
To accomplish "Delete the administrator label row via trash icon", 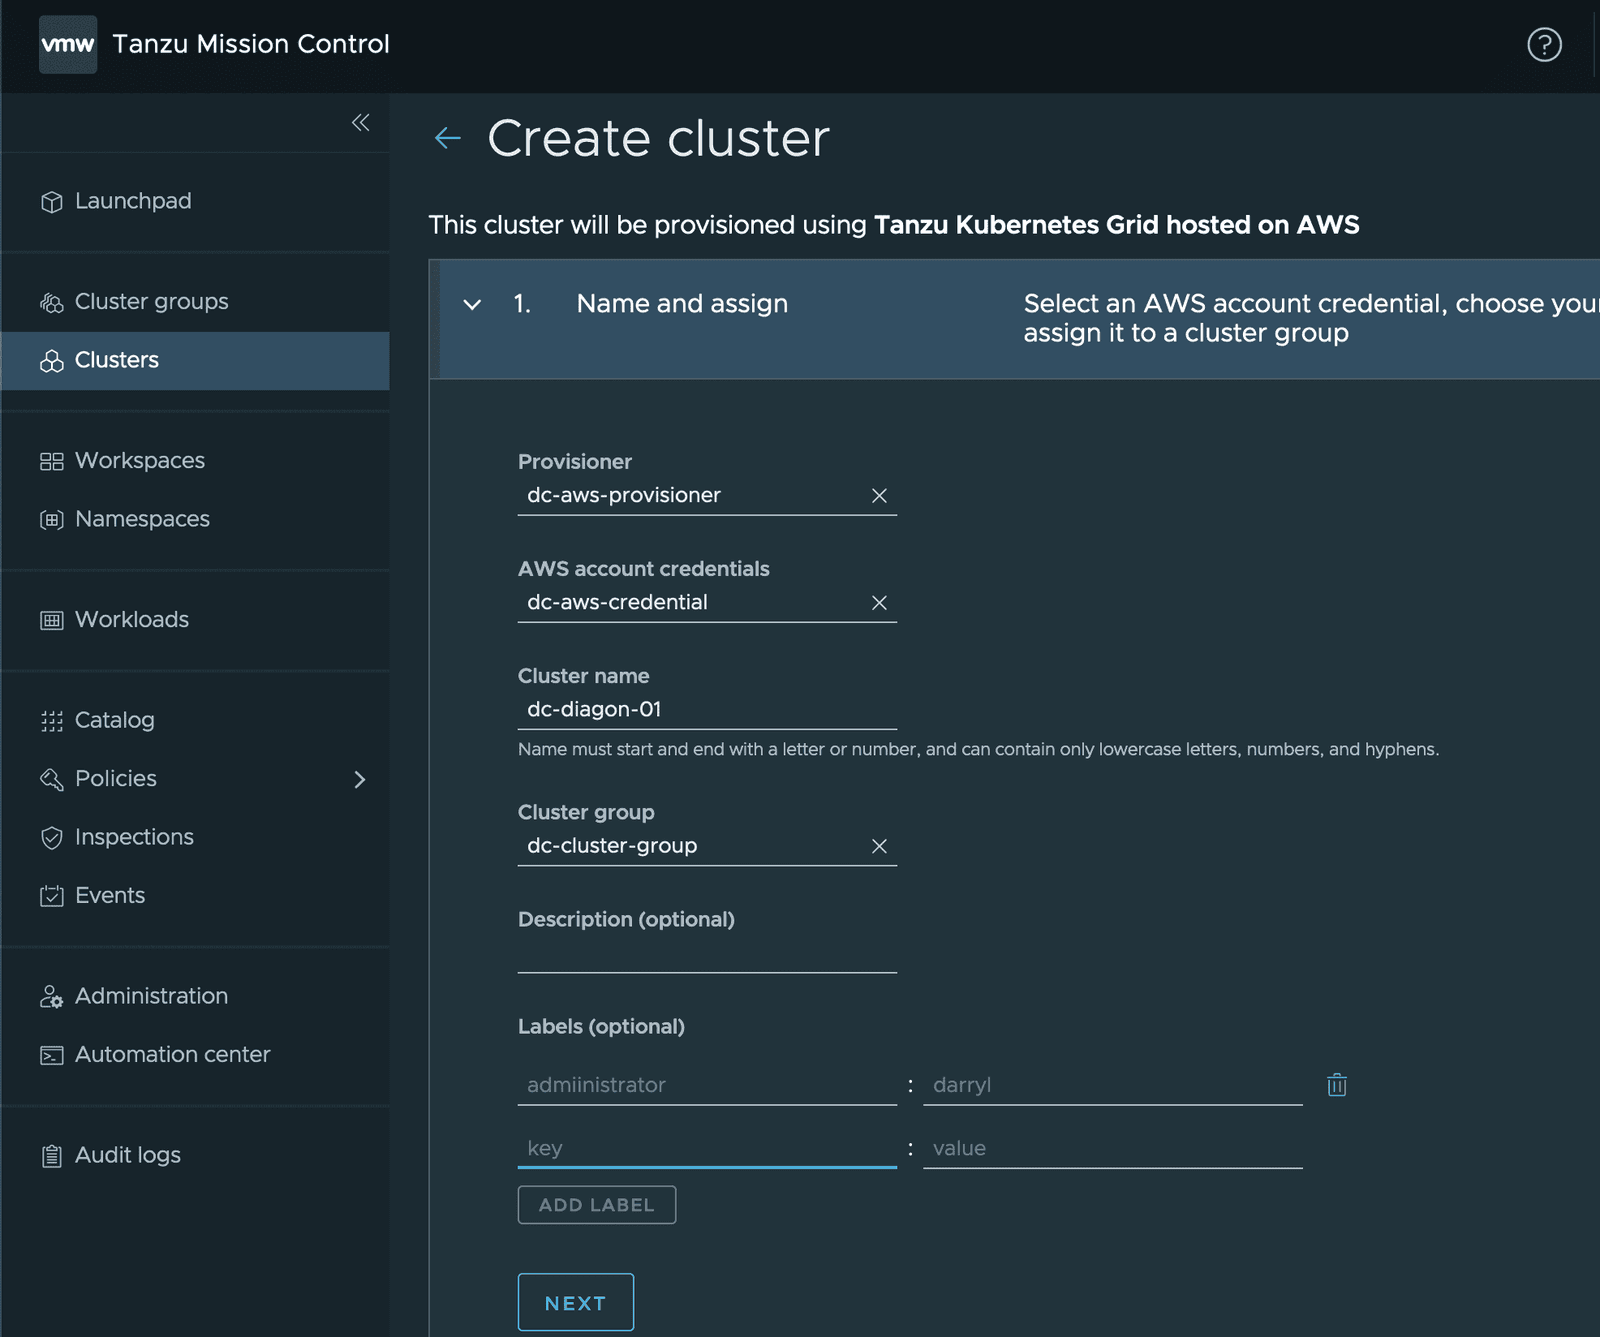I will [x=1336, y=1085].
